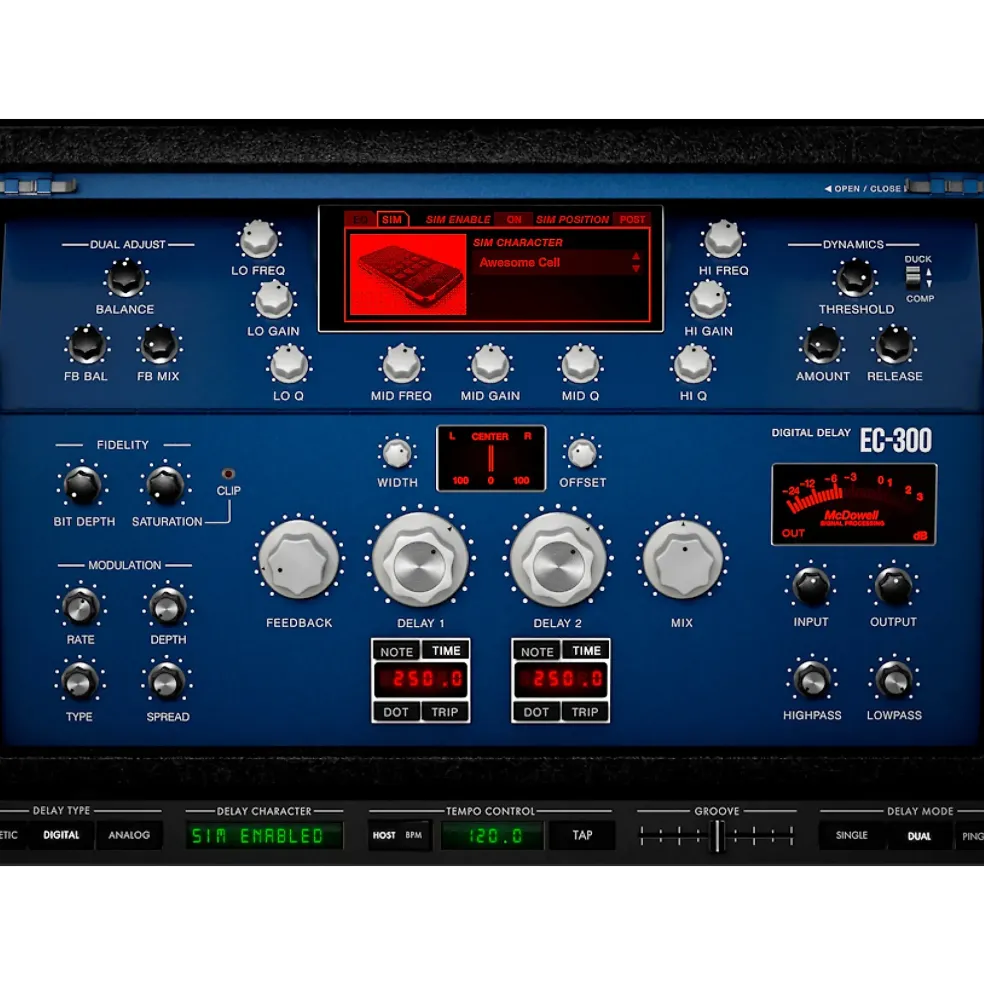The height and width of the screenshot is (985, 984).
Task: Click the modulation Rate knob
Action: click(x=80, y=607)
